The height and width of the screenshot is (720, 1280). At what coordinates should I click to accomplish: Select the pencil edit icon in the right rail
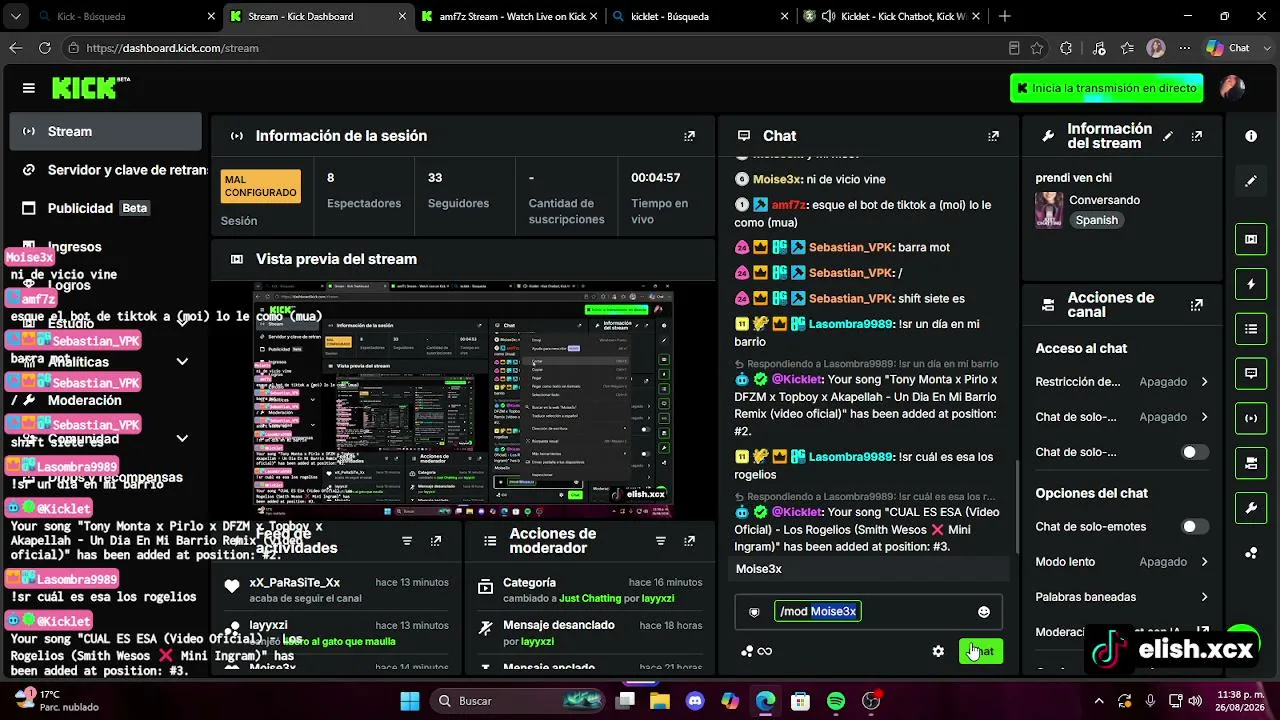pos(1251,181)
